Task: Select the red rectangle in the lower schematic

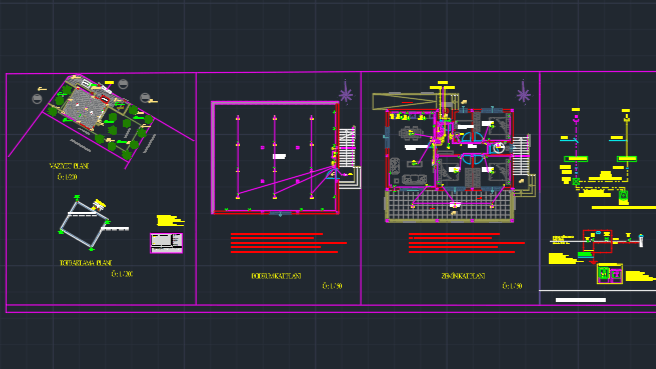Action: point(597,241)
